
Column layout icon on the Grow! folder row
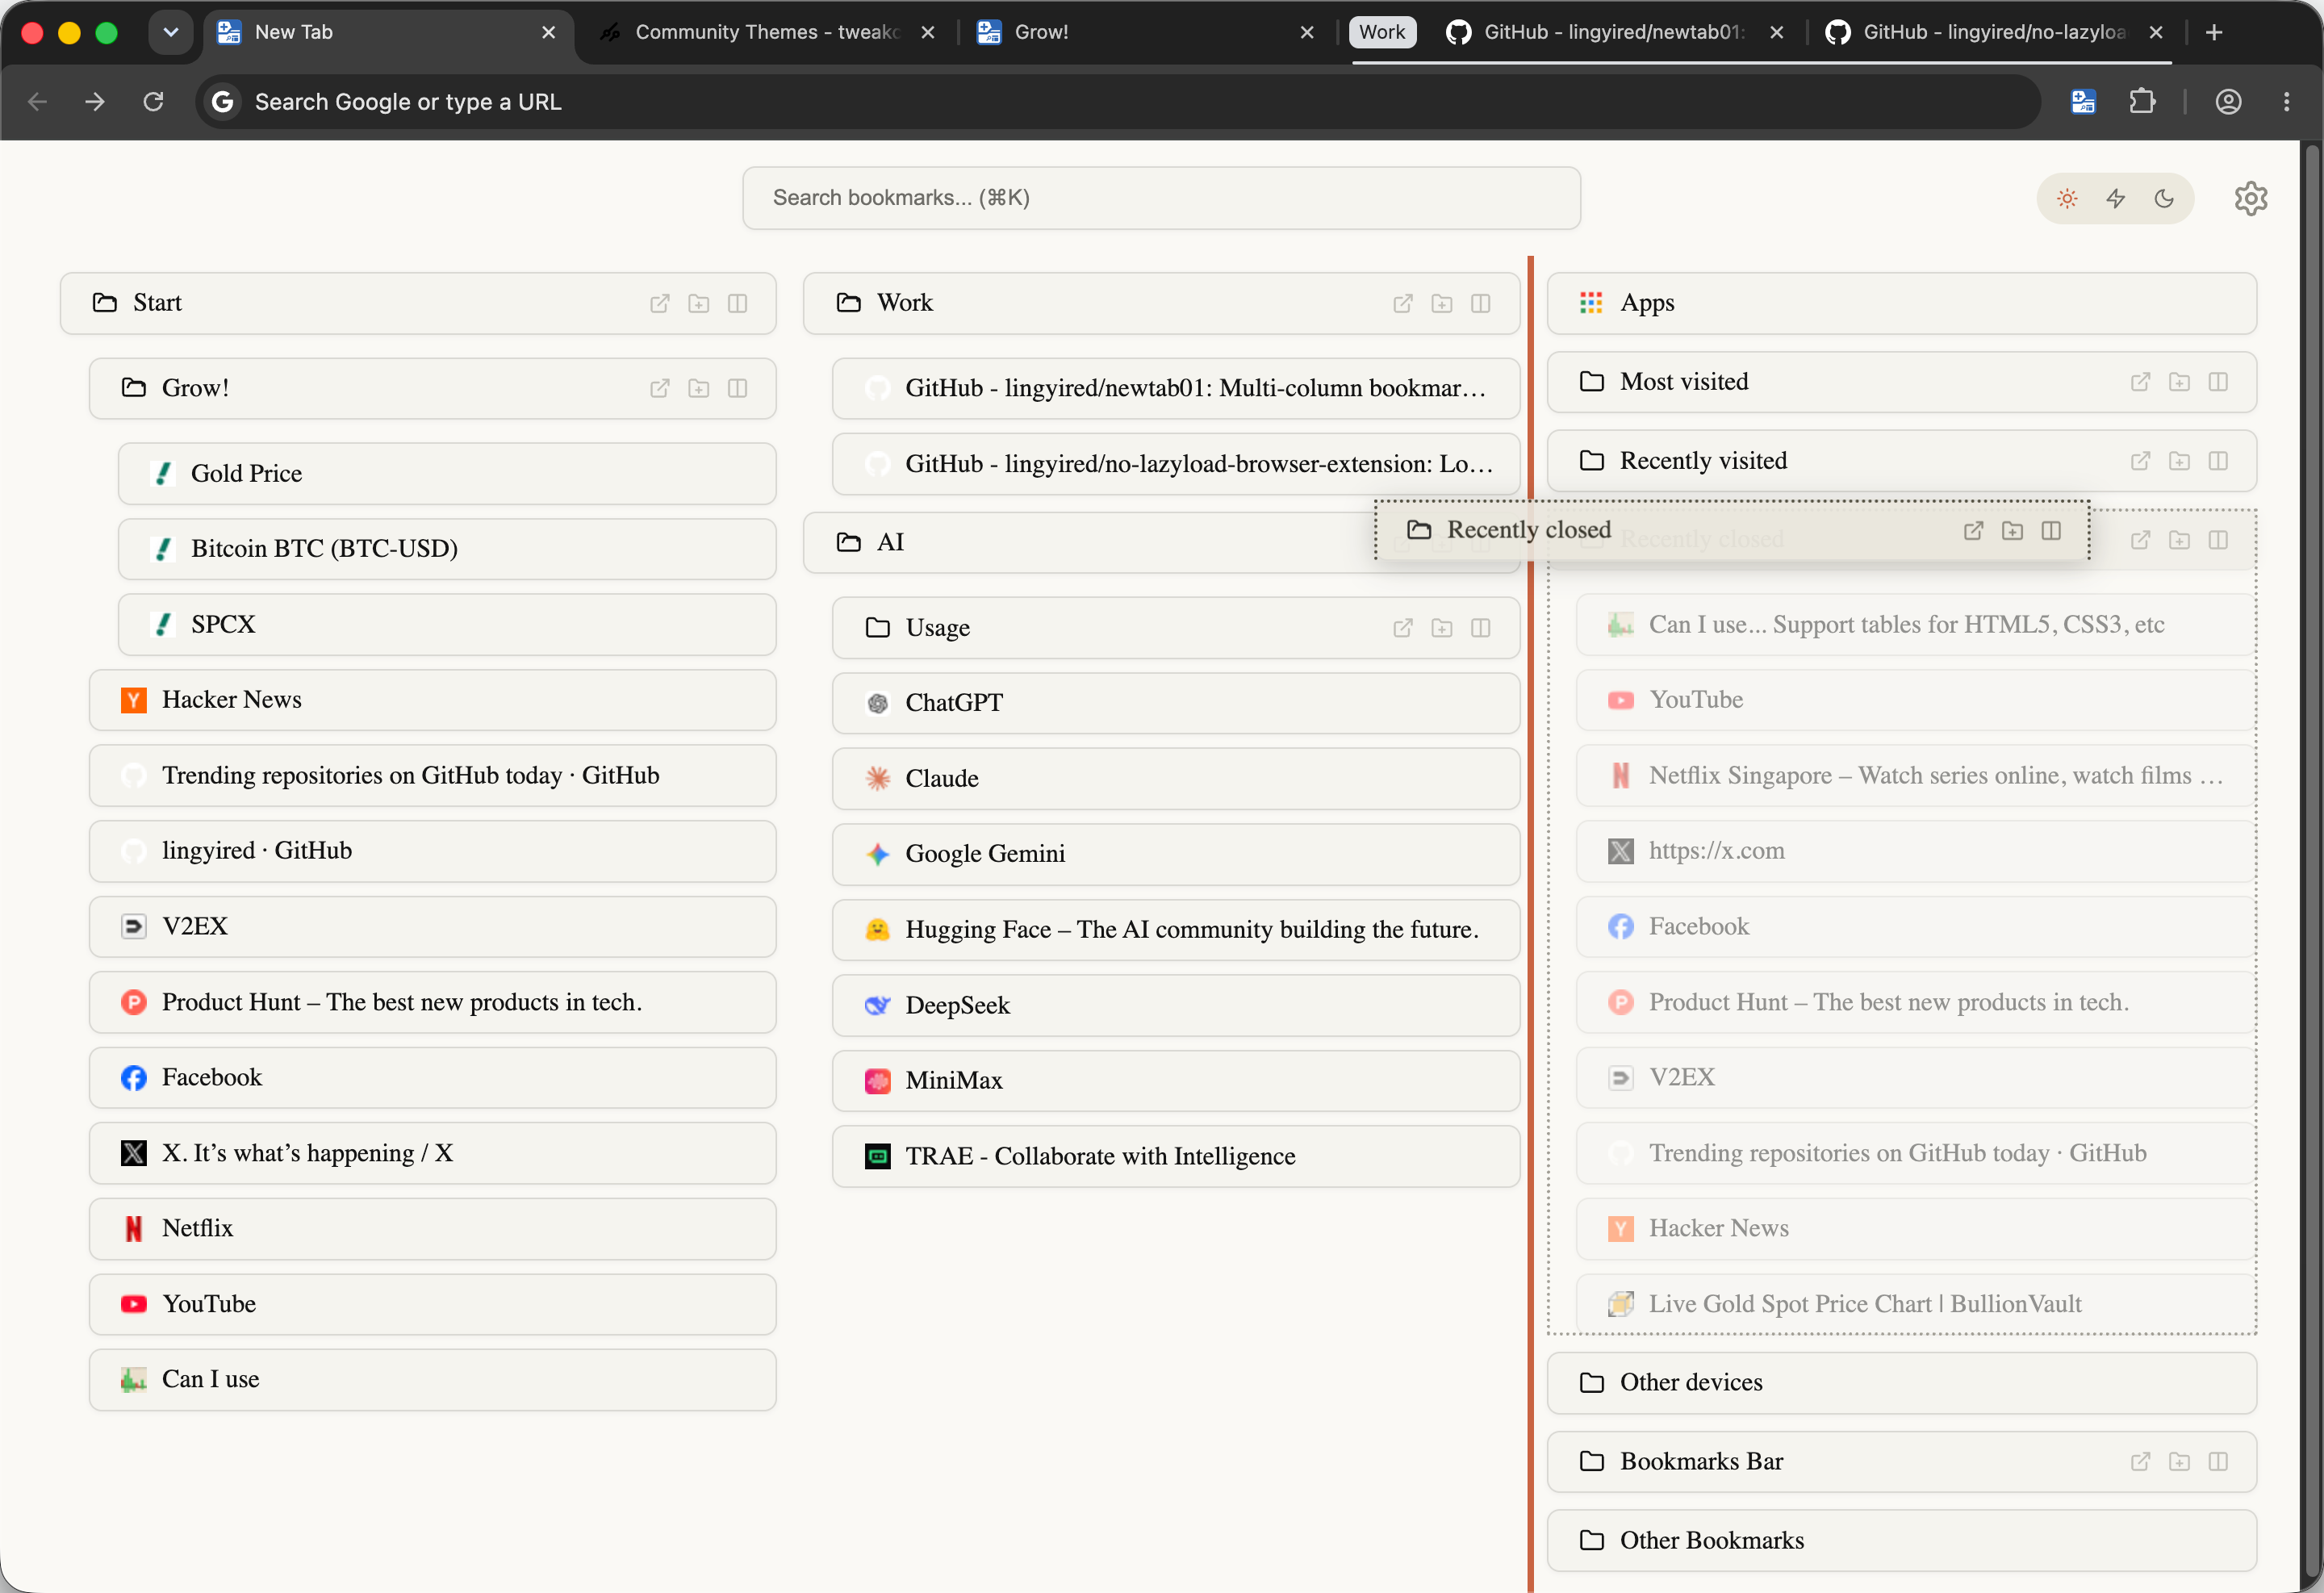[738, 388]
